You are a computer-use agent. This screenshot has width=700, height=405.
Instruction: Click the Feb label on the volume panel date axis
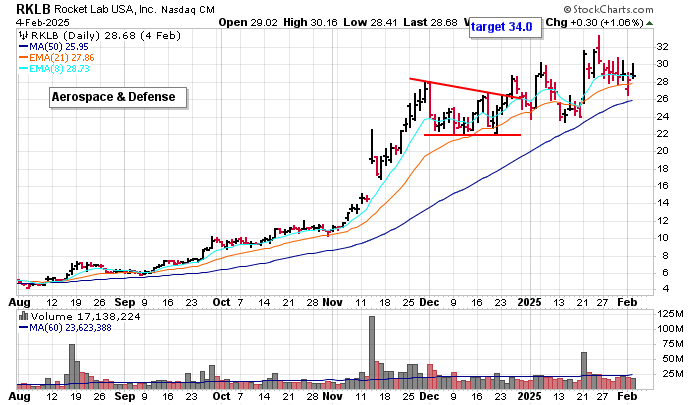click(x=627, y=396)
